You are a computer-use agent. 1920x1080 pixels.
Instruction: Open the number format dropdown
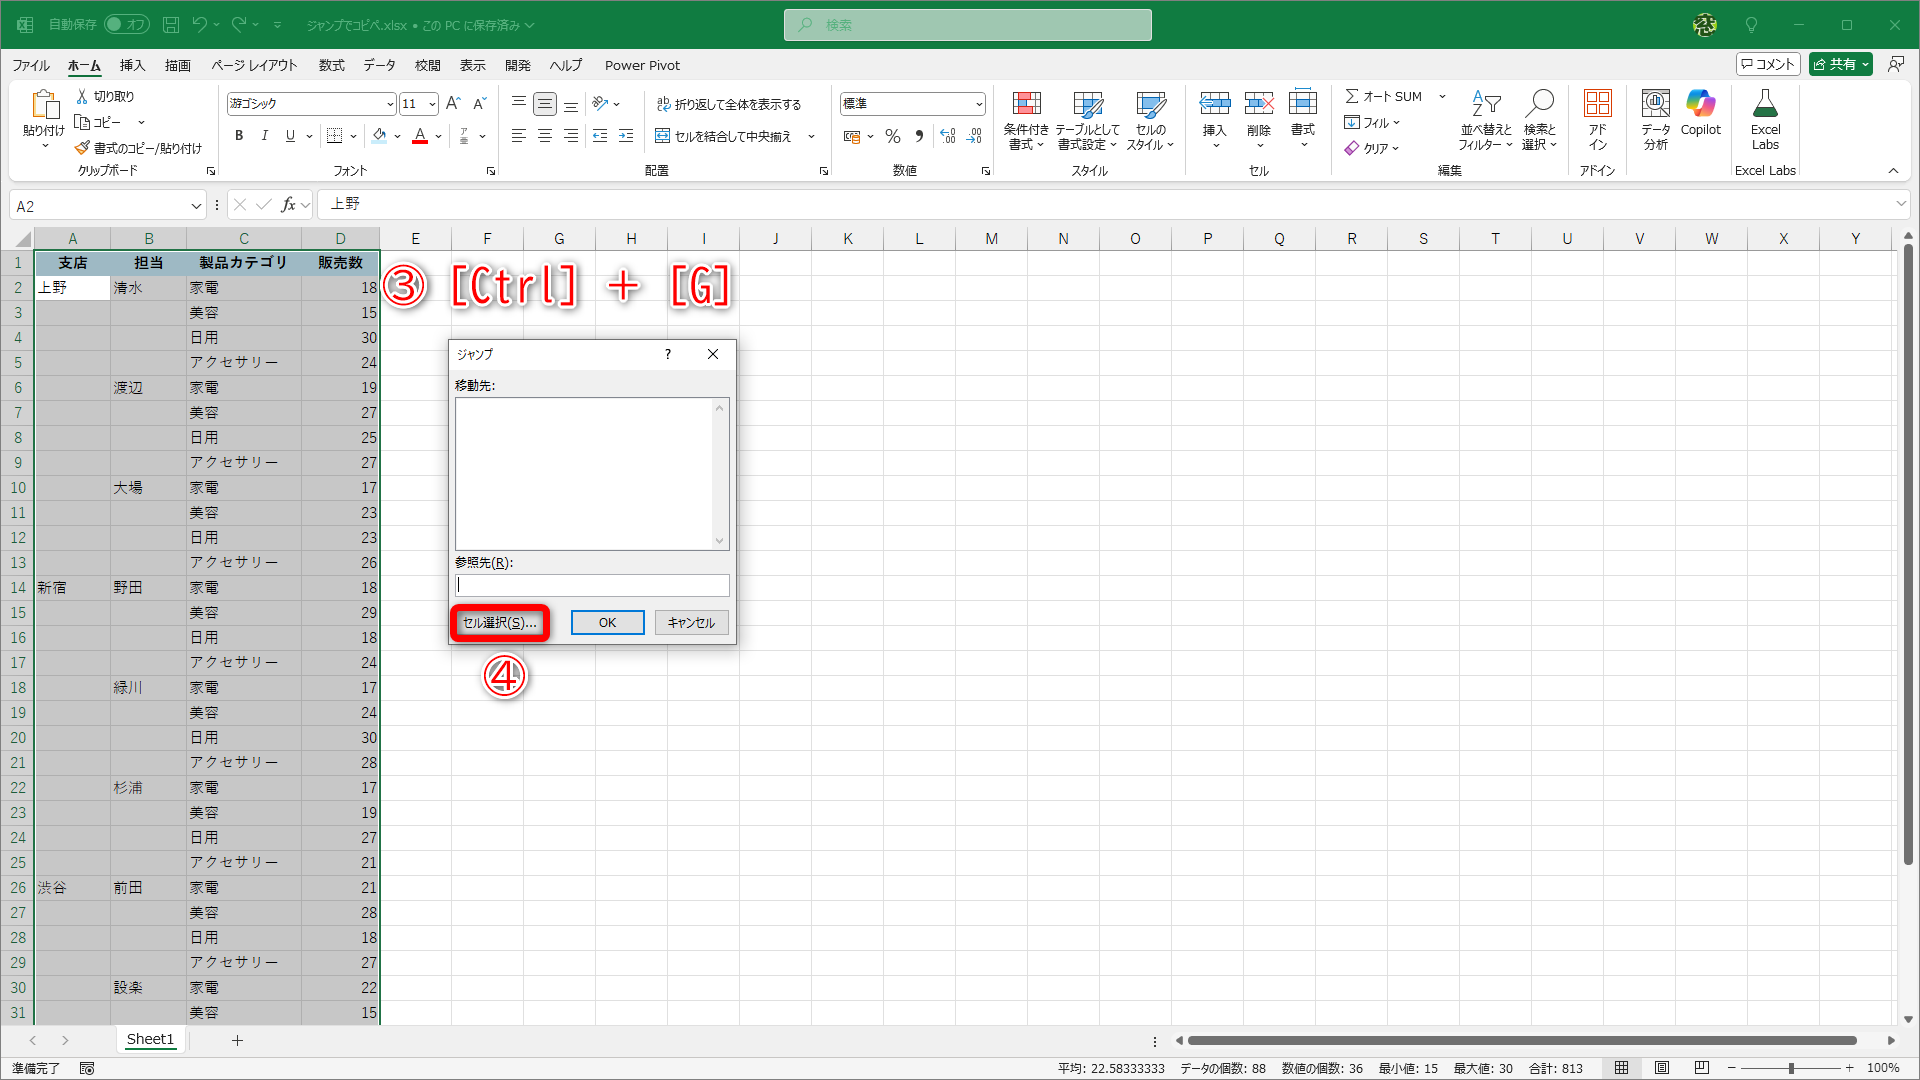click(x=978, y=104)
